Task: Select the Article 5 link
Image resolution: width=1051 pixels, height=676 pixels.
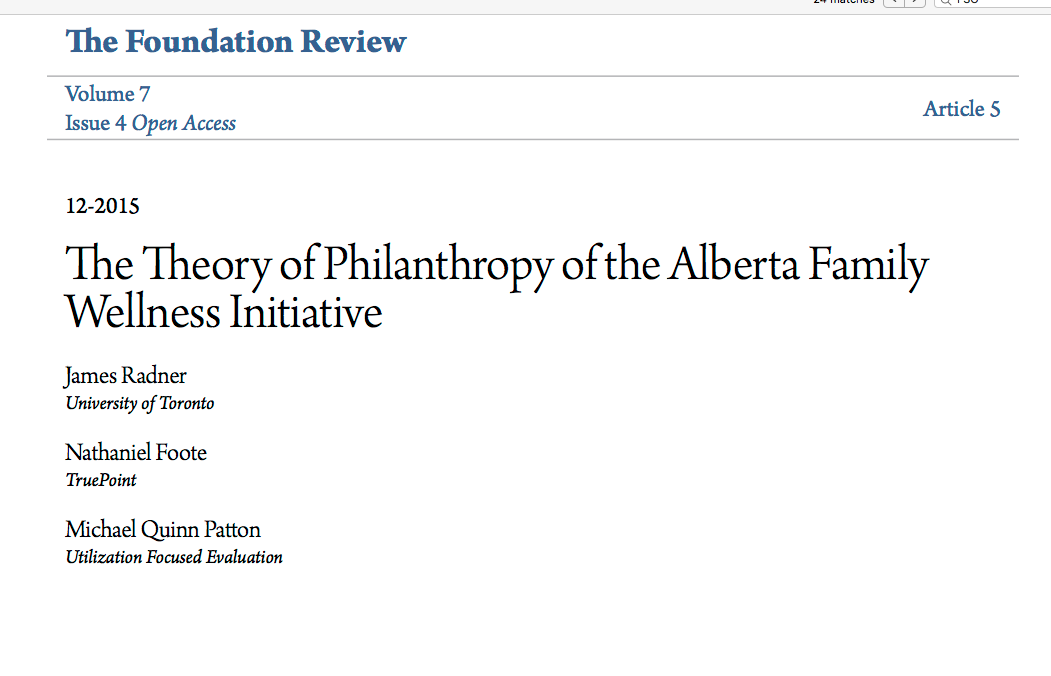Action: coord(961,109)
